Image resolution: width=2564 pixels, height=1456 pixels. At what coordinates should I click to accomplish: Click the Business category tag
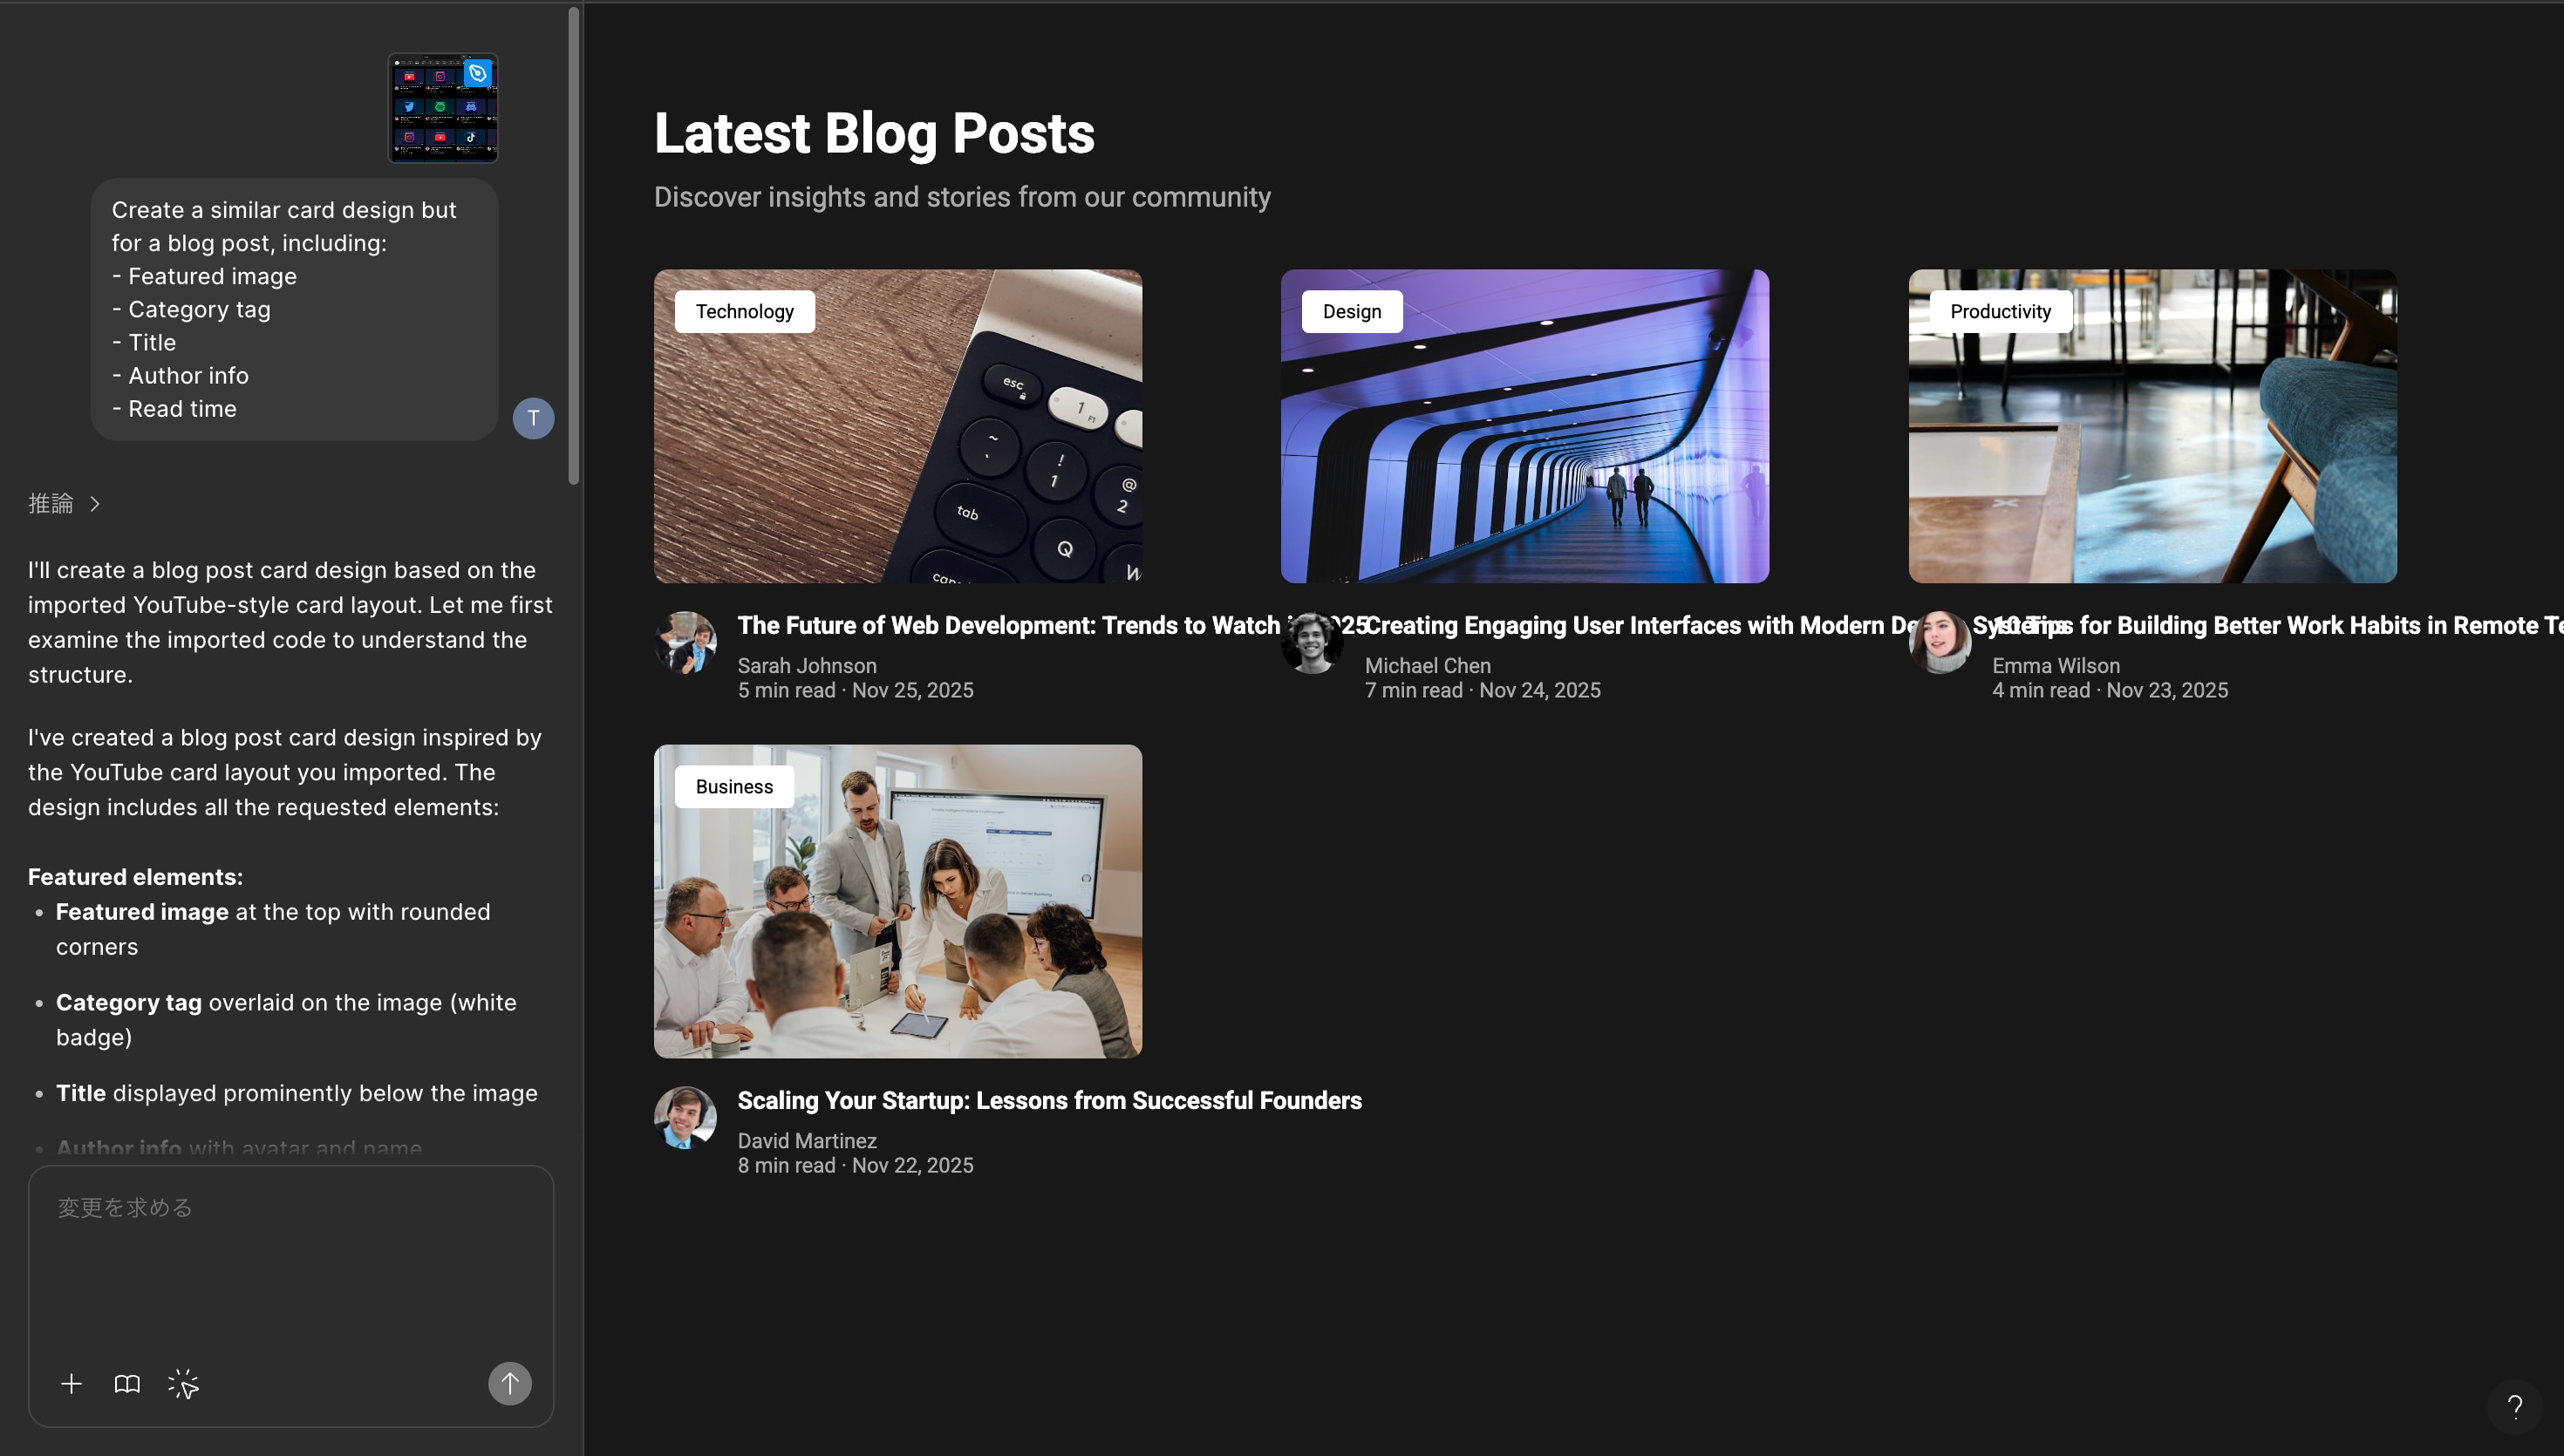[x=734, y=786]
